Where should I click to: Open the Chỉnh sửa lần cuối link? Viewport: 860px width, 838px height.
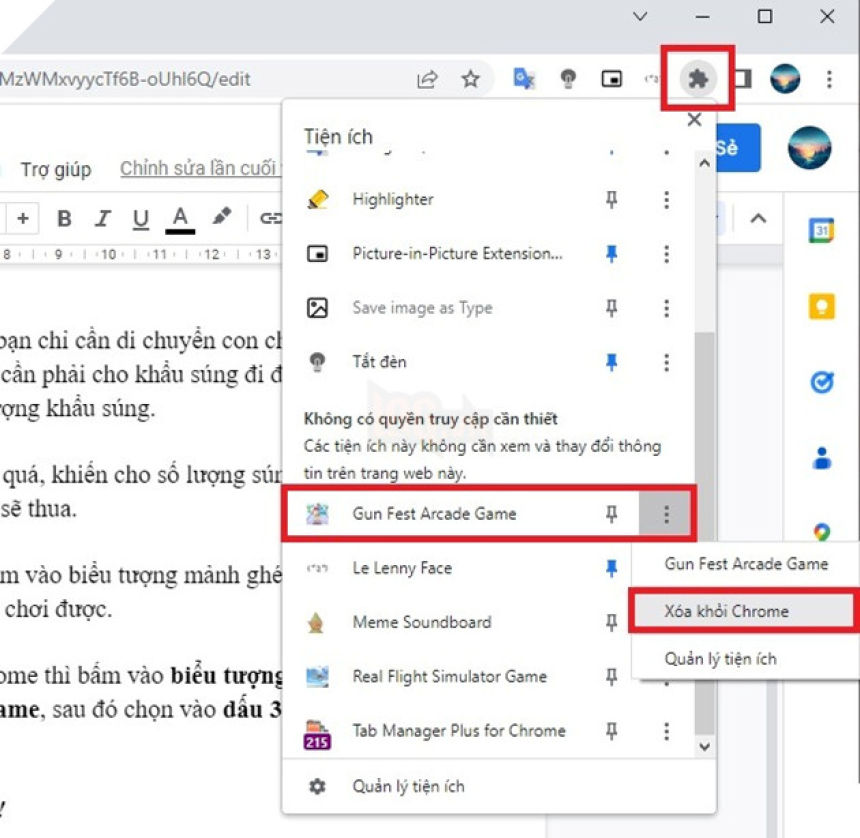coord(200,168)
